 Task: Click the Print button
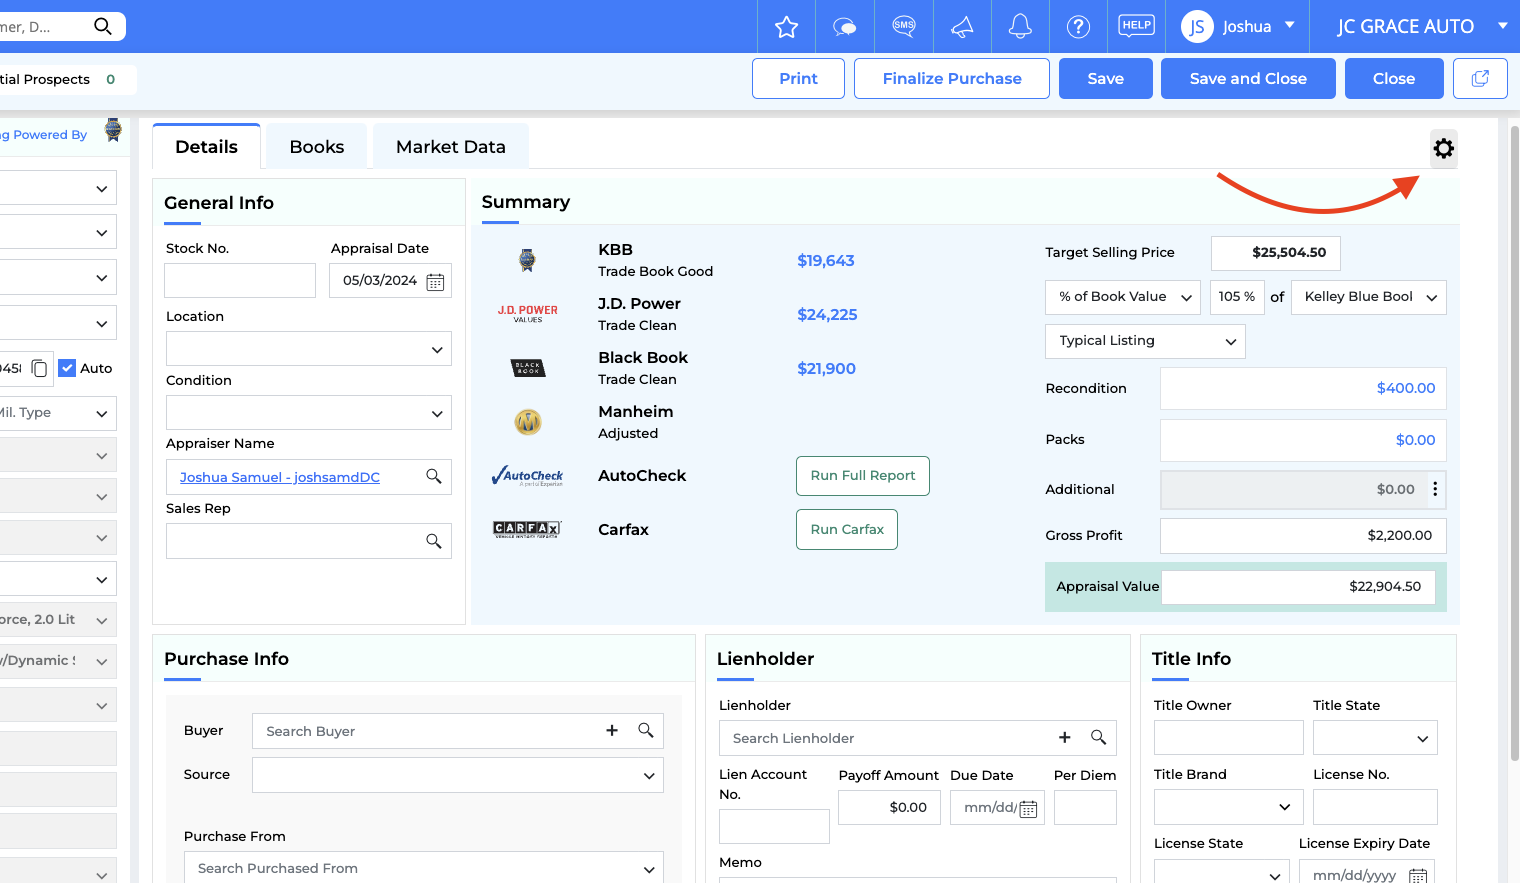[798, 78]
